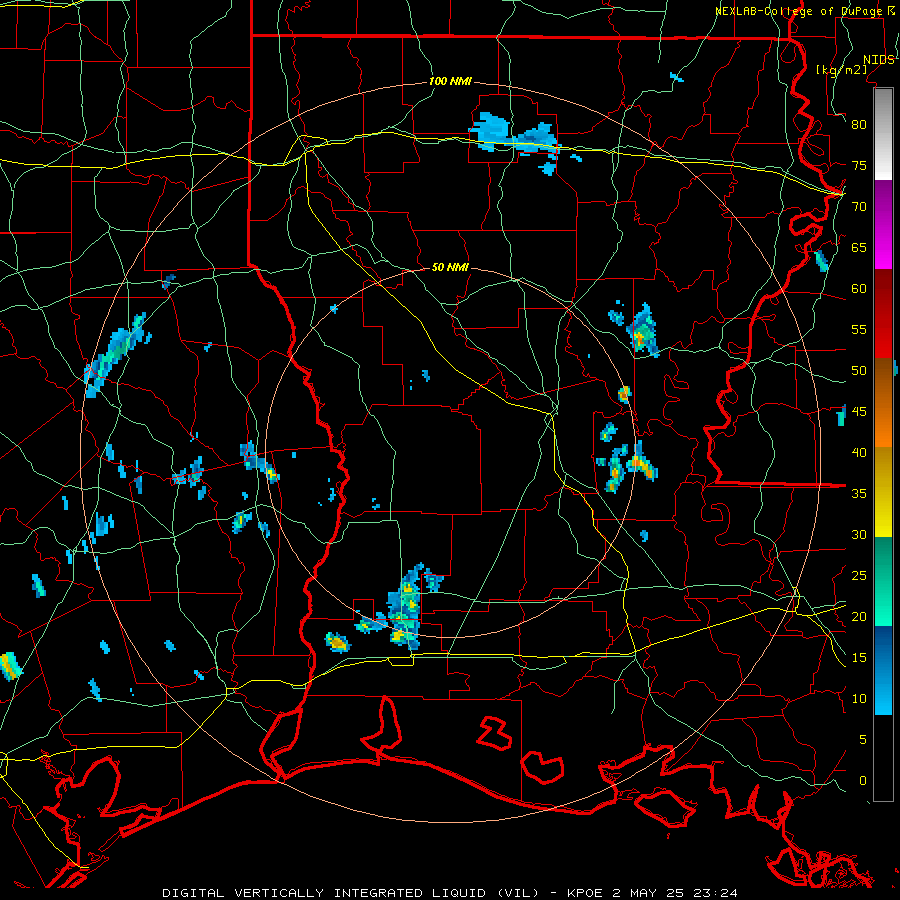Pick the blue segment of the VIL color bar
Viewport: 900px width, 900px height.
pos(883,670)
